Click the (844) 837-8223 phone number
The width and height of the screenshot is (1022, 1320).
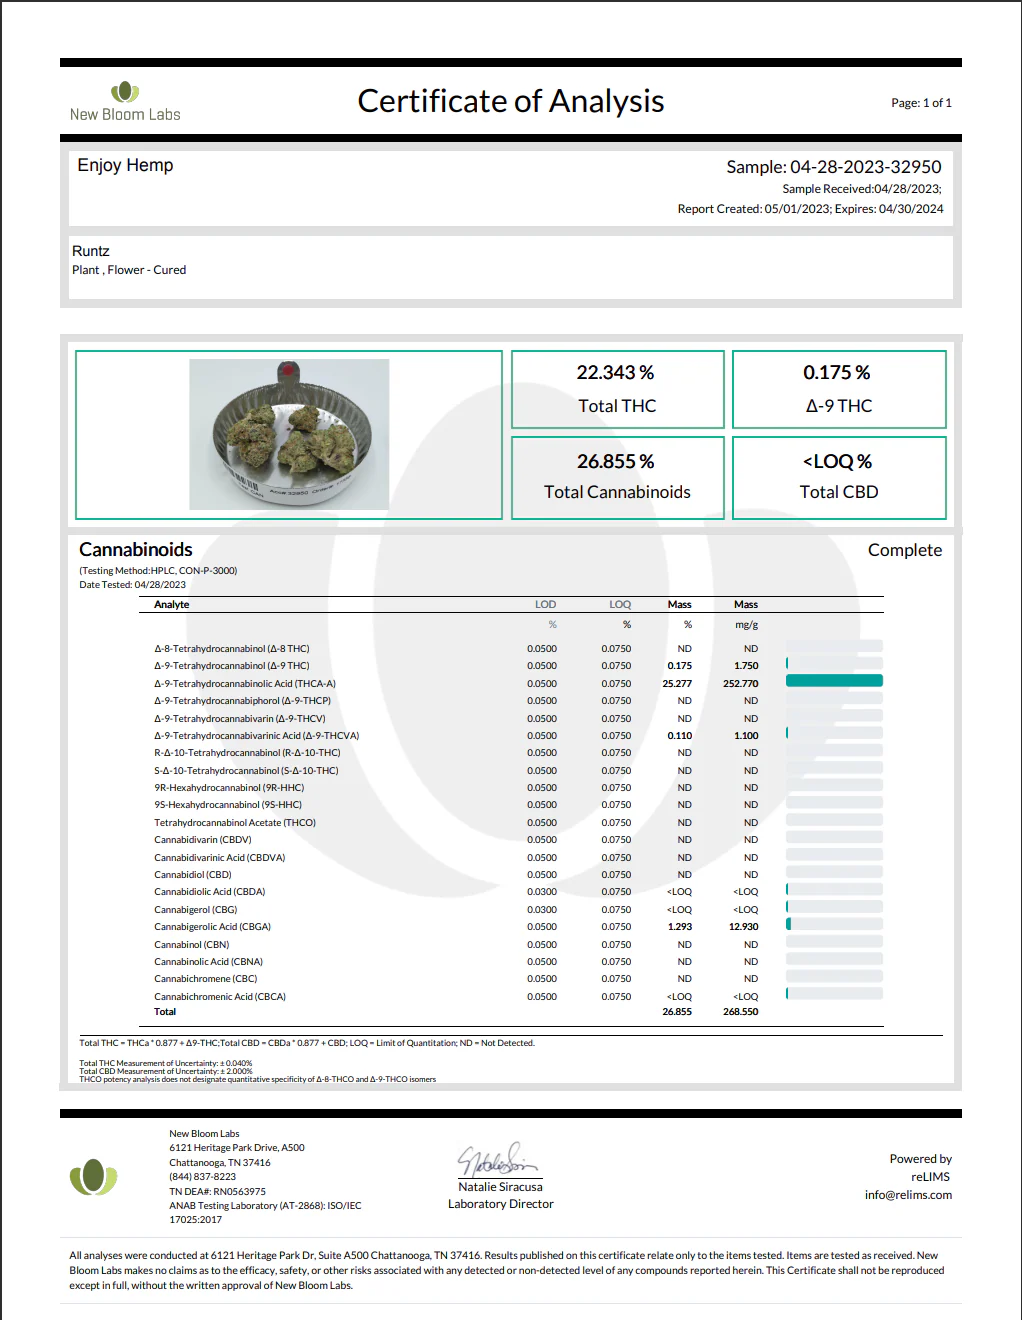[x=202, y=1177]
